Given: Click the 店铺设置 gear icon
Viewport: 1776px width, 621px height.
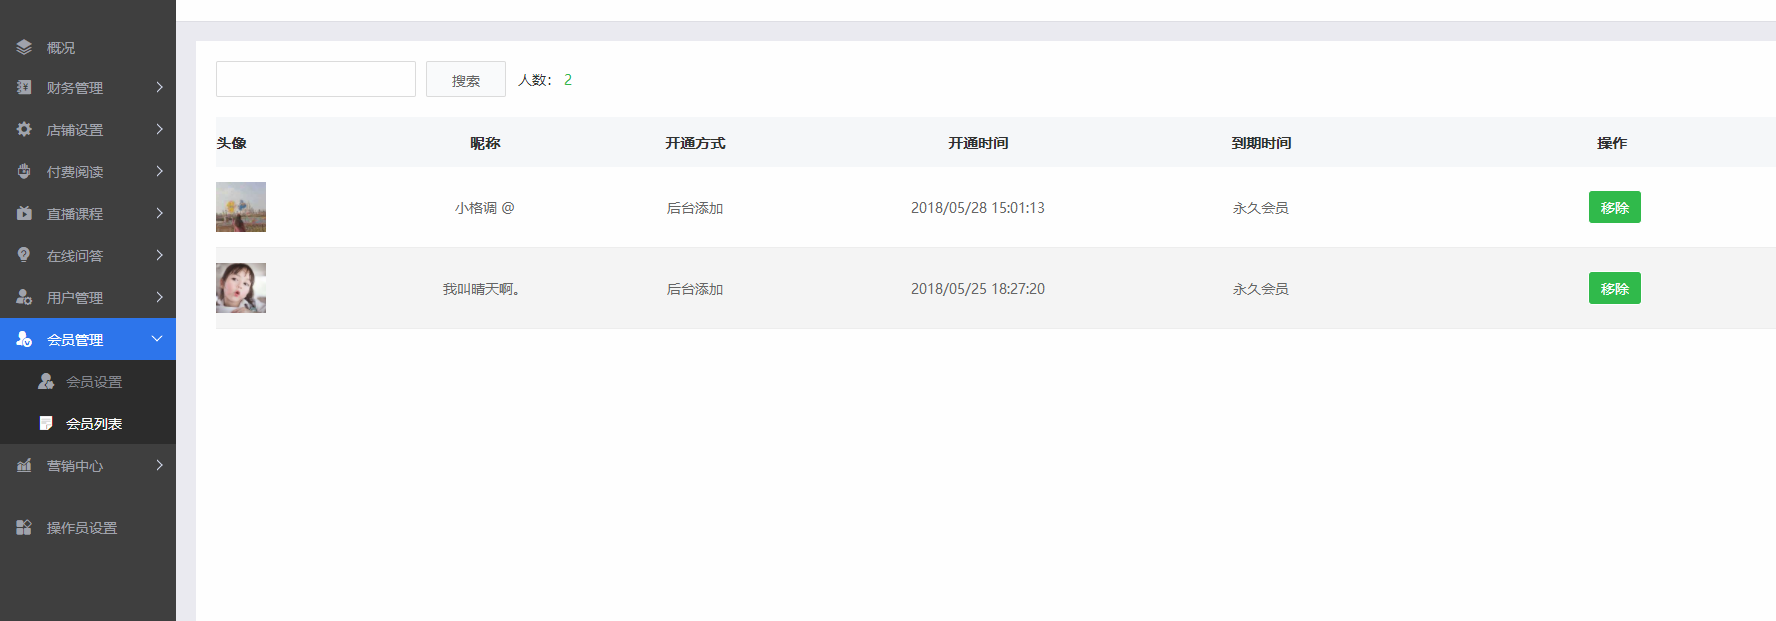Looking at the screenshot, I should tap(24, 129).
